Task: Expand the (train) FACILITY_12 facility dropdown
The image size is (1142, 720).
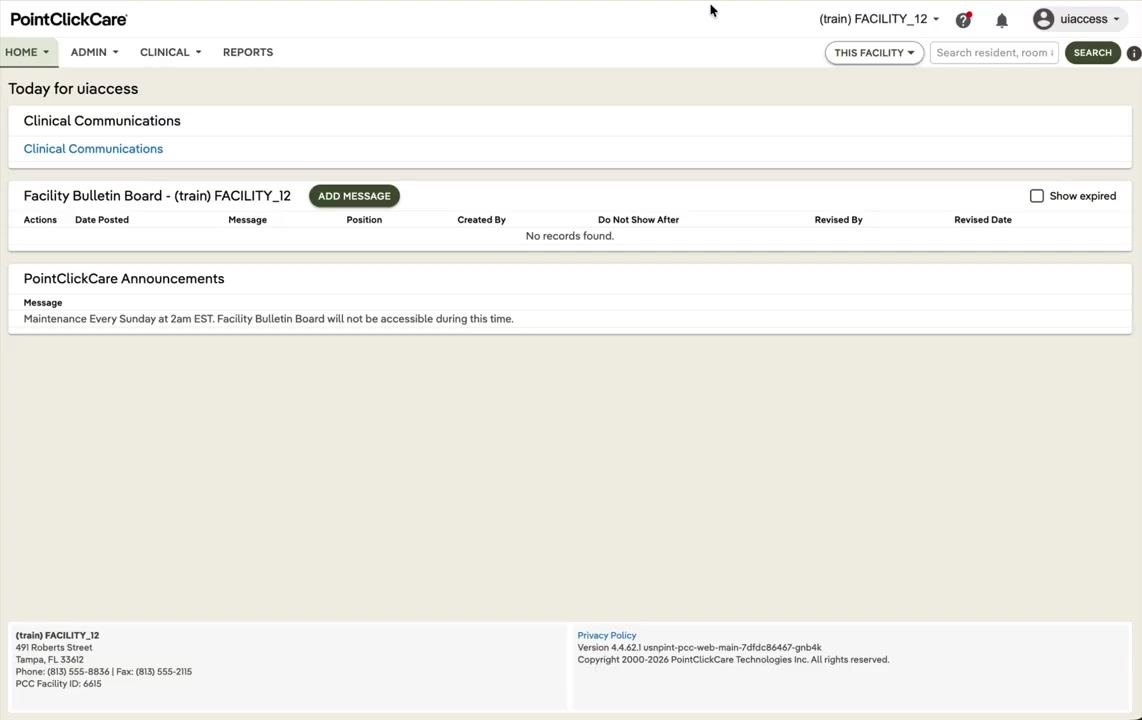Action: point(879,19)
